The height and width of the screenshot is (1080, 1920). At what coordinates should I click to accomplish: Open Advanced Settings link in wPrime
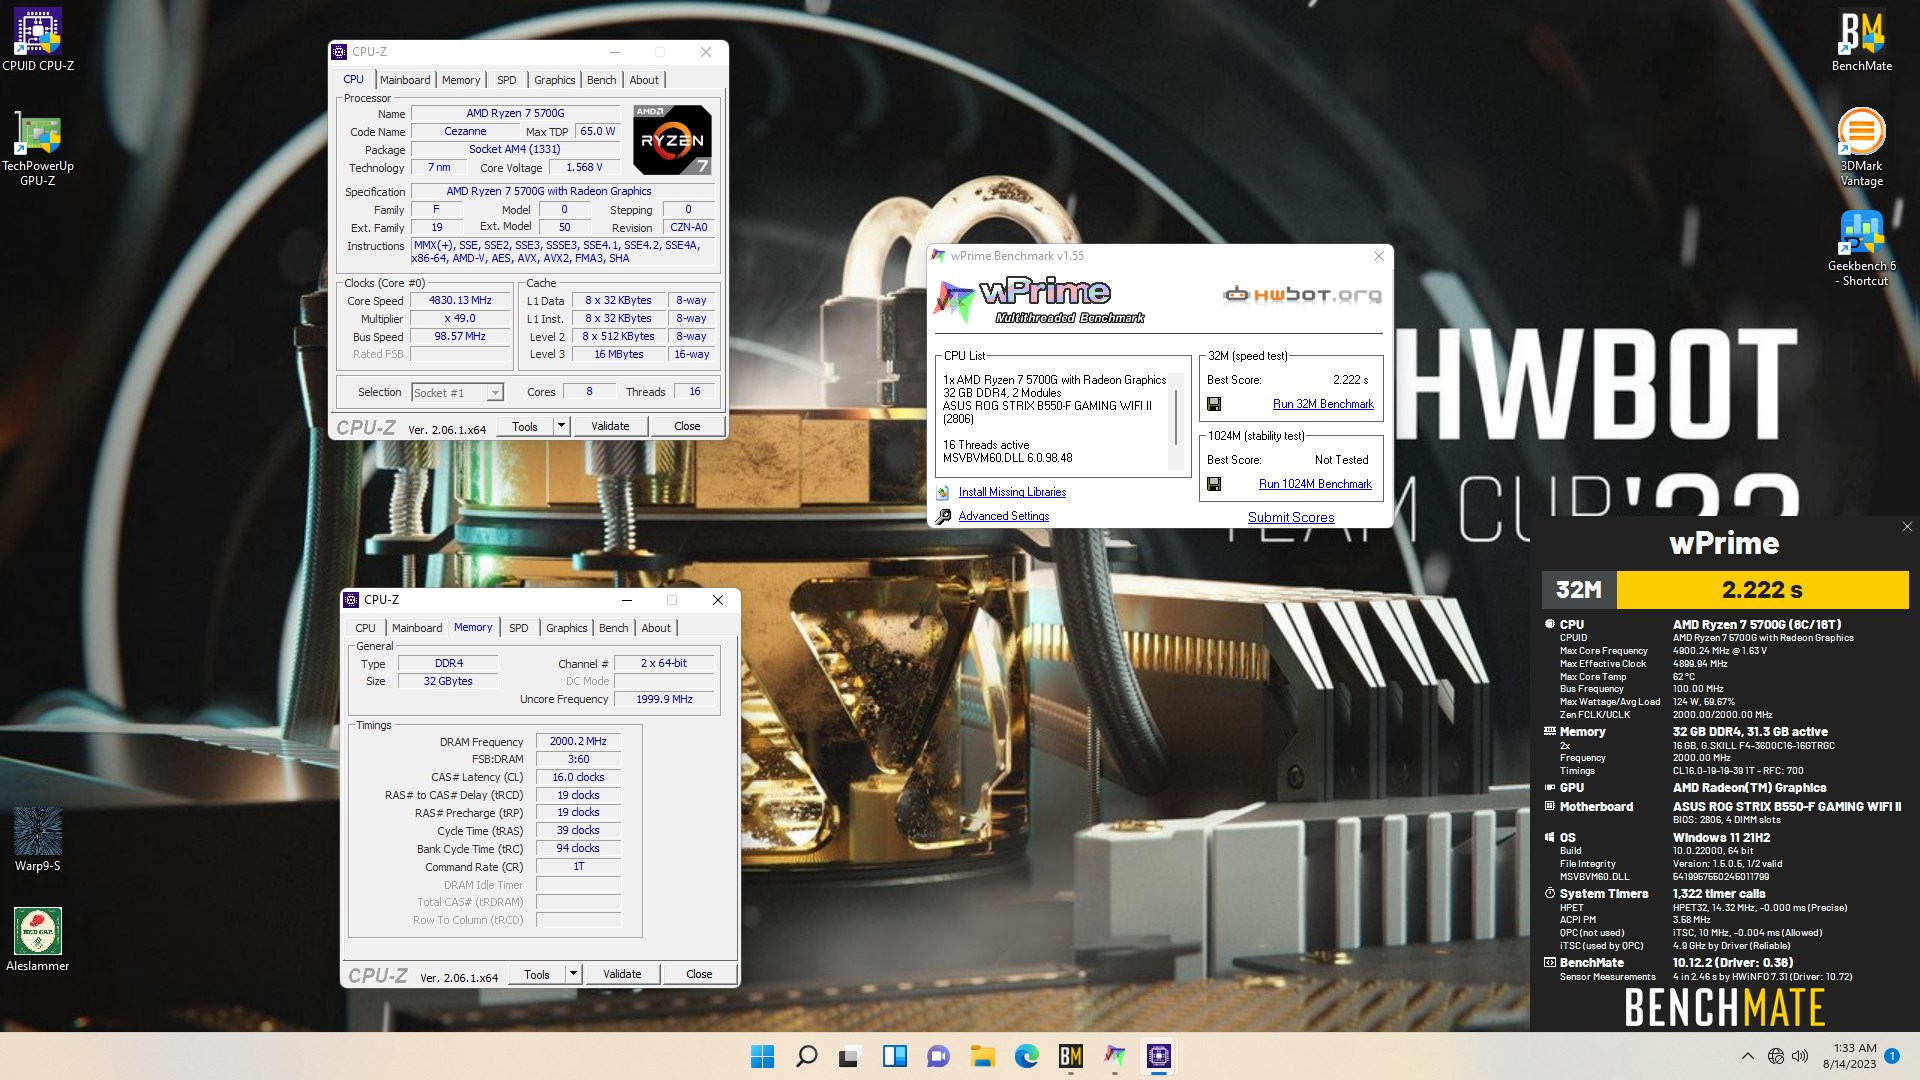[x=1004, y=516]
